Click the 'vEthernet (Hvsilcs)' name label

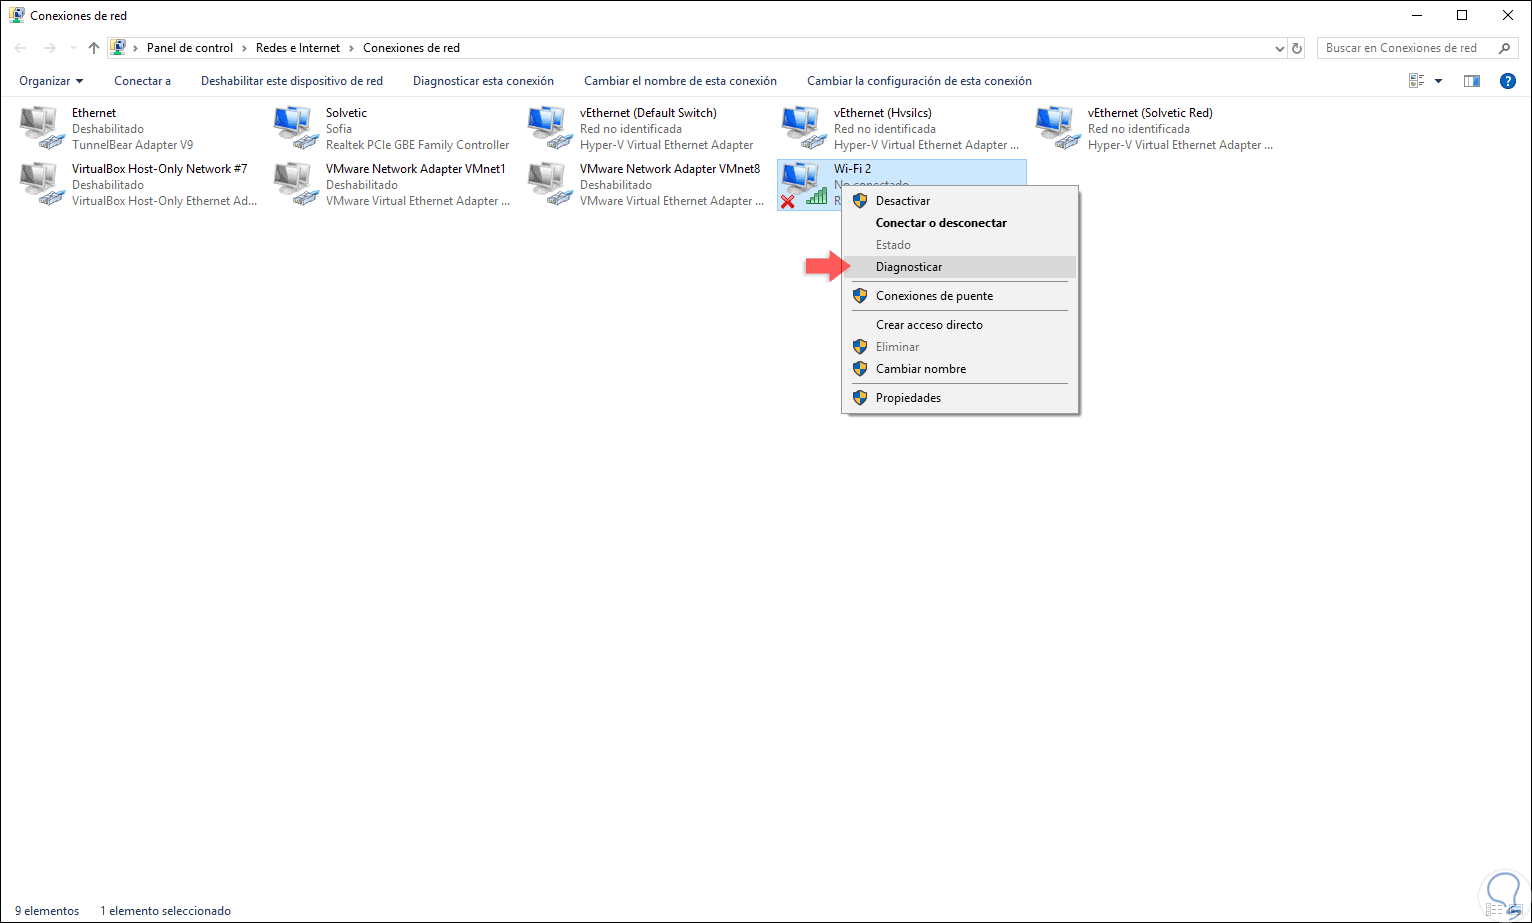click(x=883, y=113)
